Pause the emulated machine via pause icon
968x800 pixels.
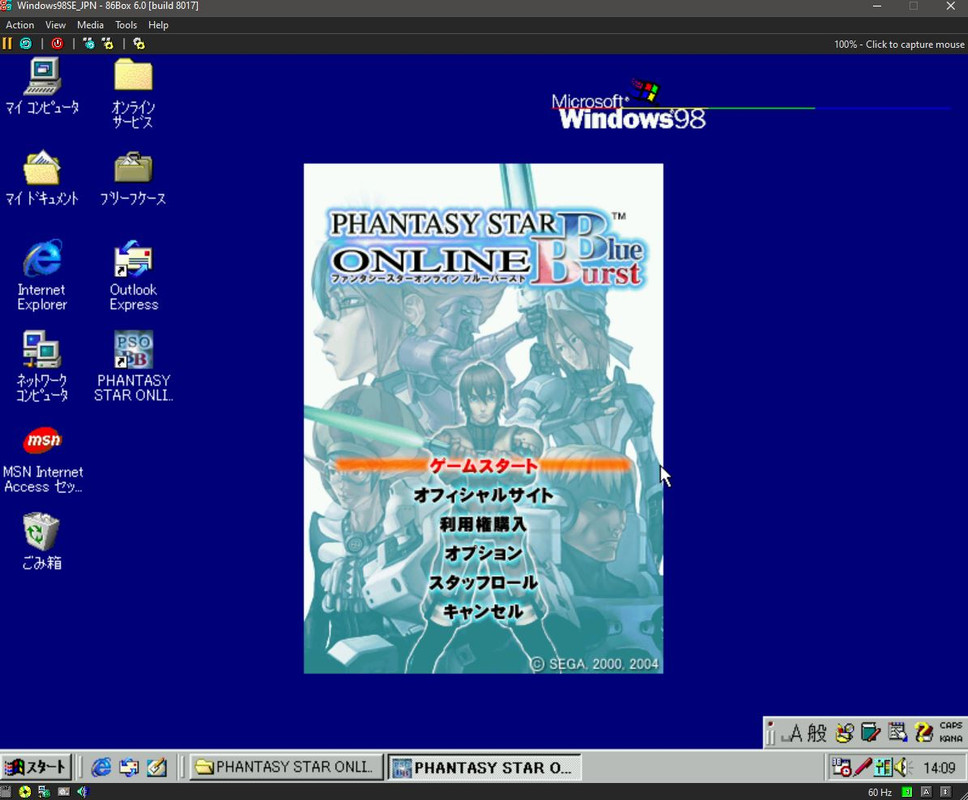[7, 44]
